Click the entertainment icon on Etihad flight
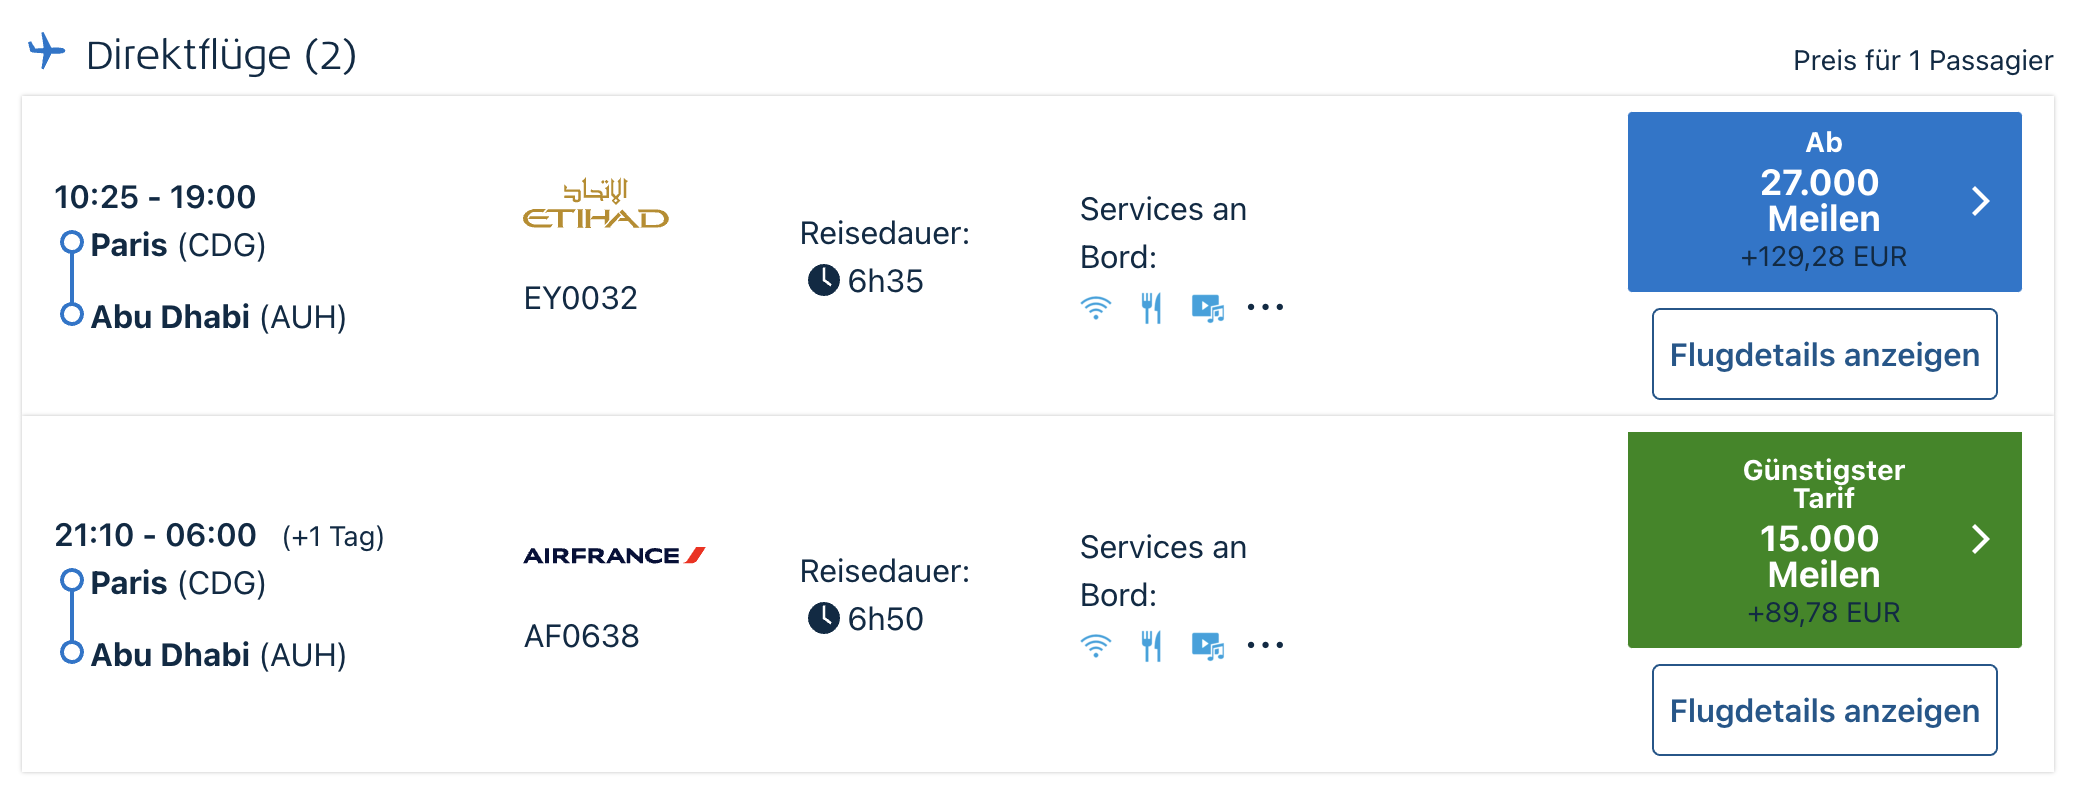2088x802 pixels. [x=1207, y=308]
